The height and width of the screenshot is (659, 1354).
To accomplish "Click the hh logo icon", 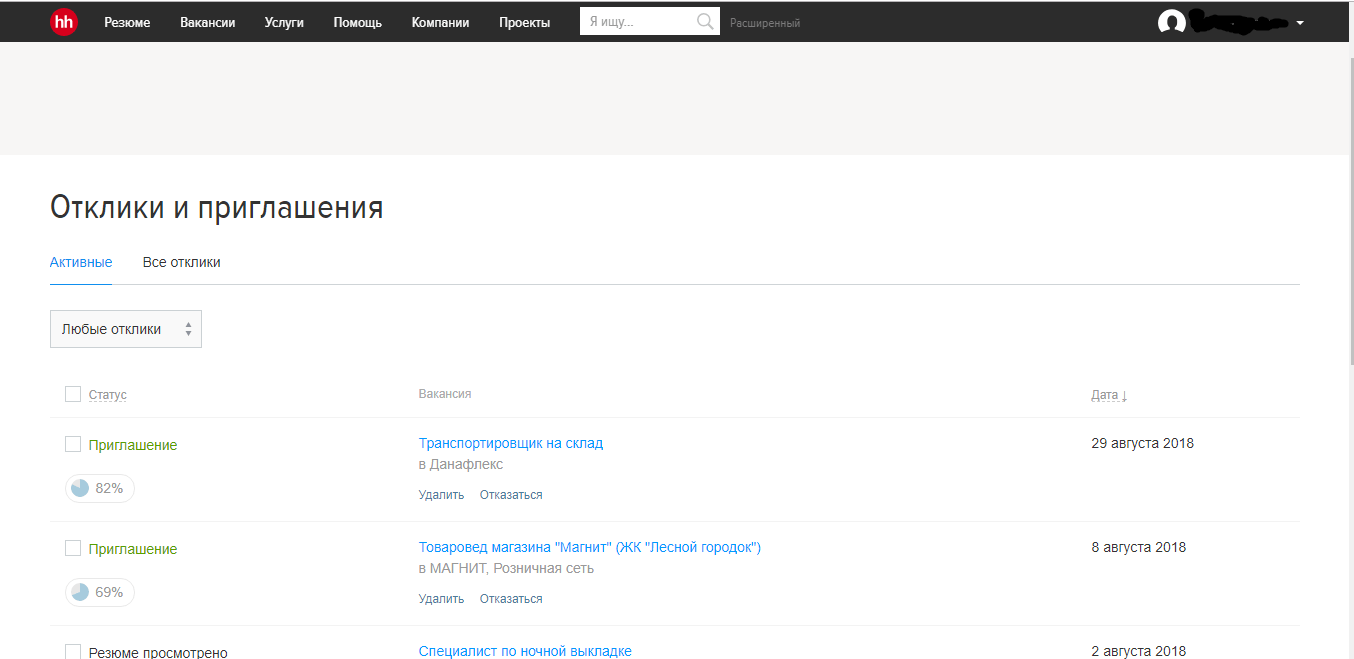I will pyautogui.click(x=64, y=22).
